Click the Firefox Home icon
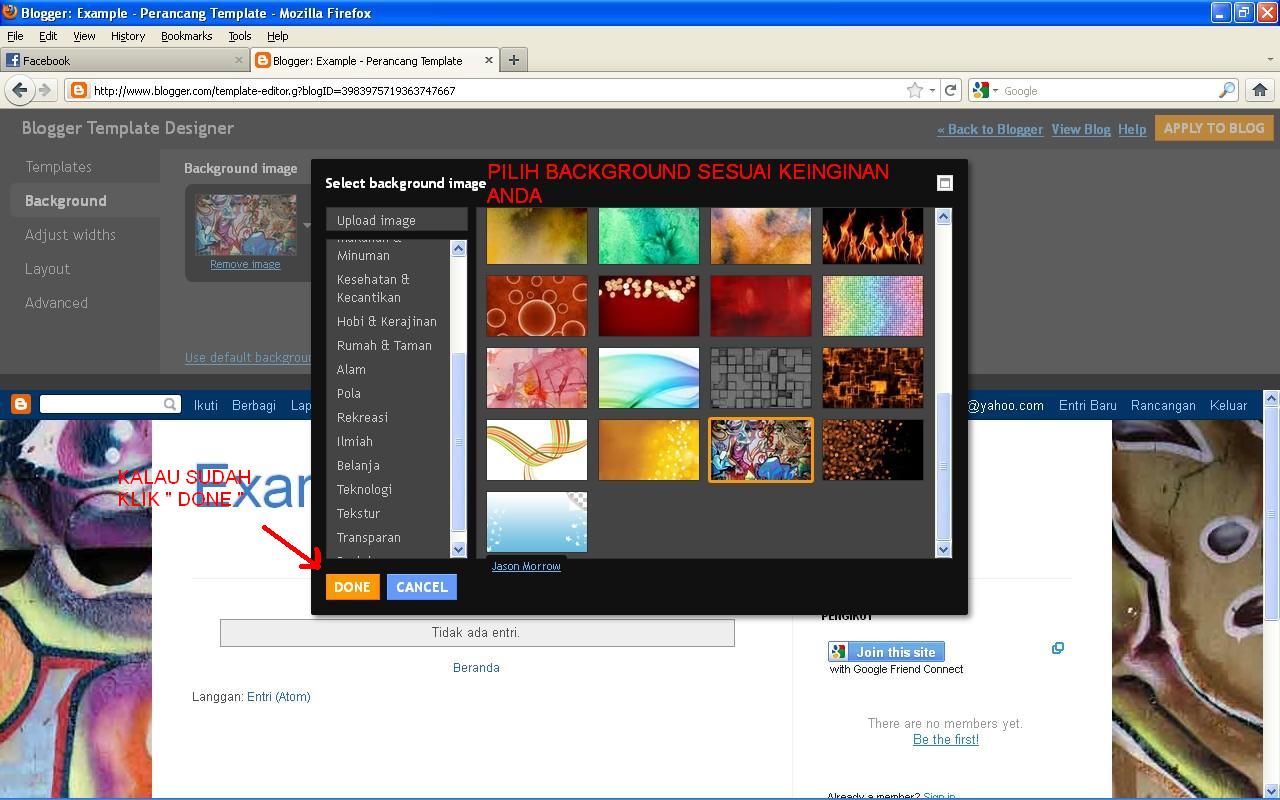This screenshot has height=800, width=1280. point(1259,90)
